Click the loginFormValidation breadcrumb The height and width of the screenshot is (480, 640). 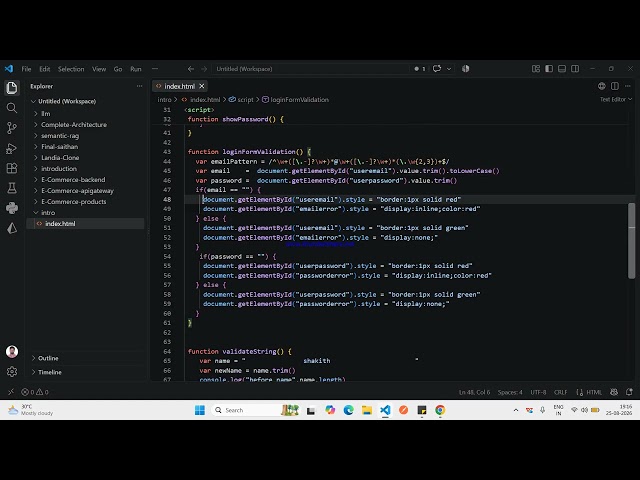pyautogui.click(x=296, y=100)
